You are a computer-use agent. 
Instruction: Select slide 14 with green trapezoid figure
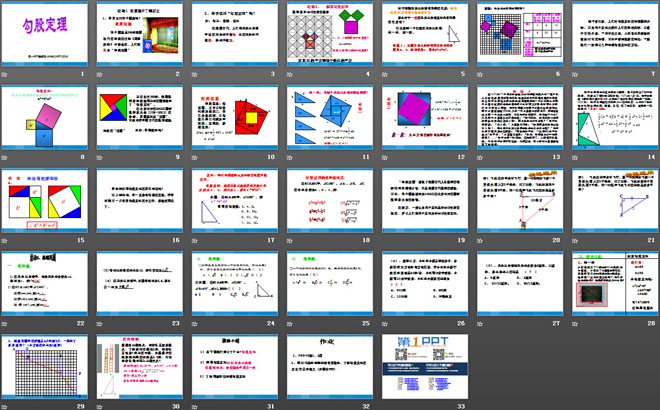tap(615, 117)
